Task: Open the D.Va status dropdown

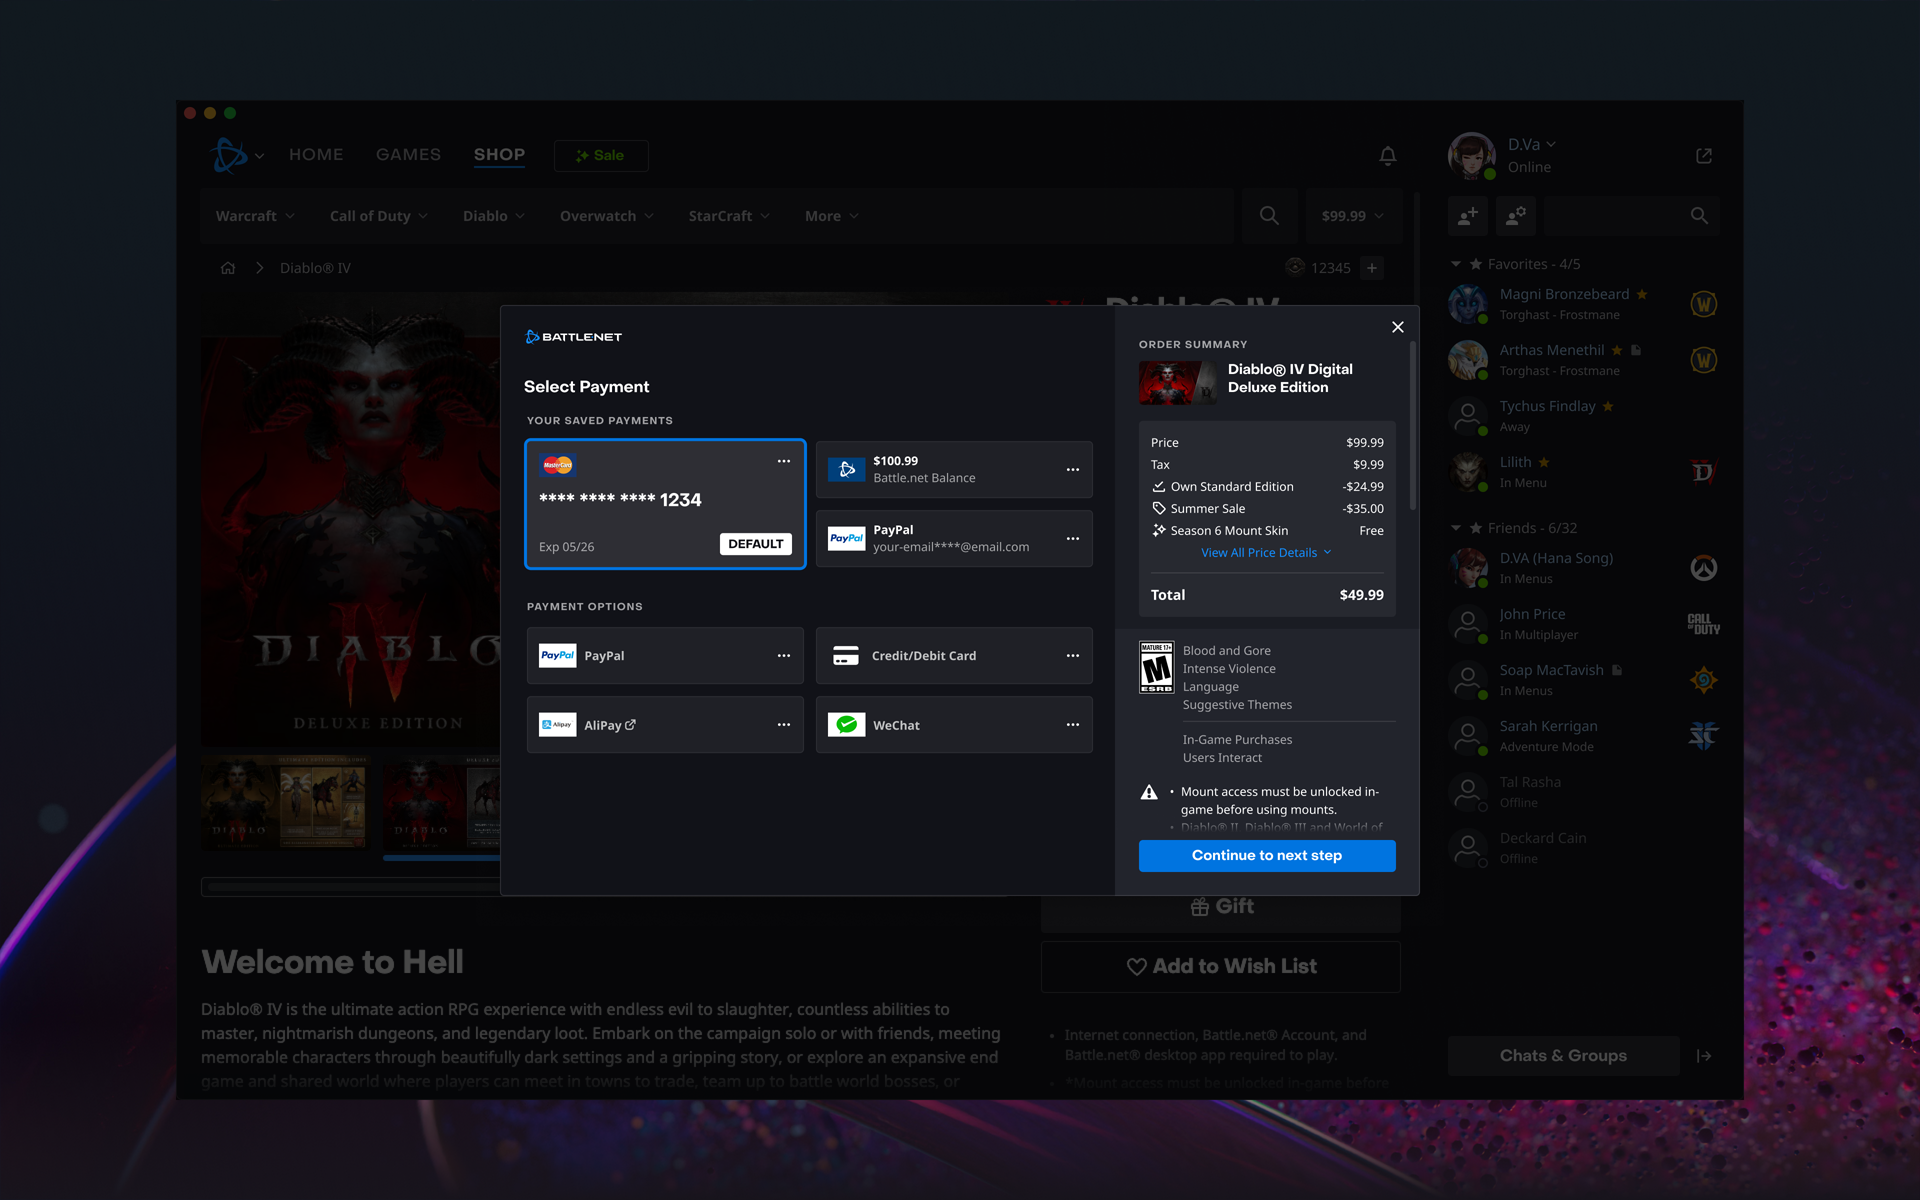Action: point(1532,145)
